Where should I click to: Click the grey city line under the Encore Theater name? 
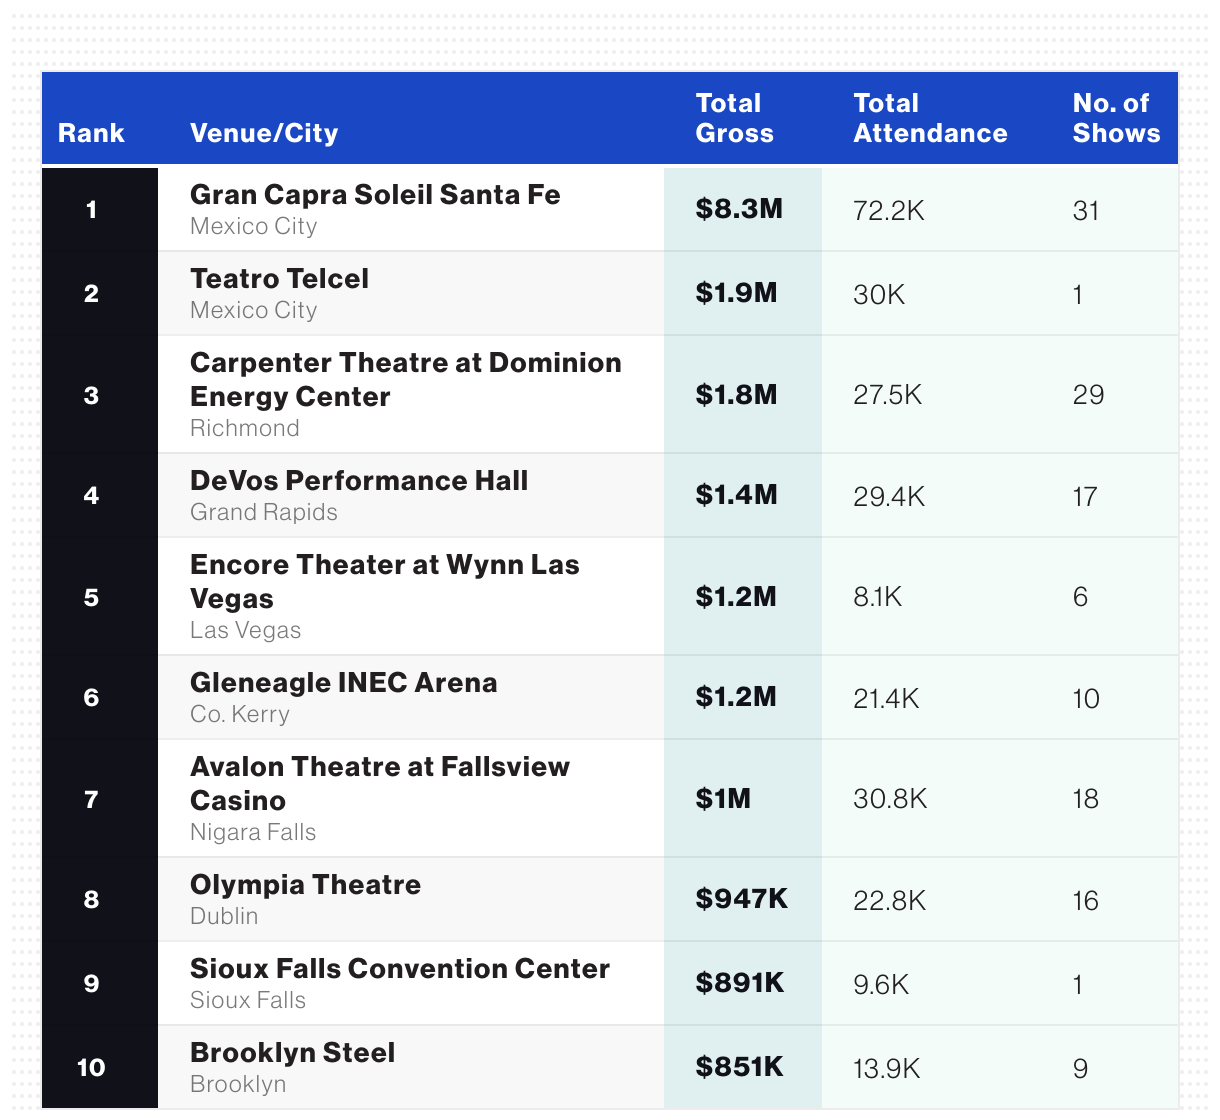[246, 630]
